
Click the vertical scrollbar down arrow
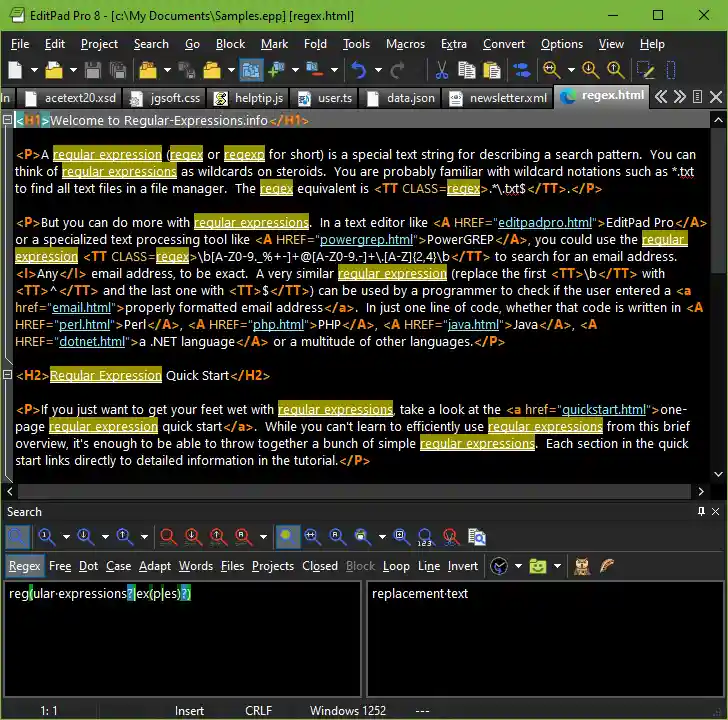[719, 474]
